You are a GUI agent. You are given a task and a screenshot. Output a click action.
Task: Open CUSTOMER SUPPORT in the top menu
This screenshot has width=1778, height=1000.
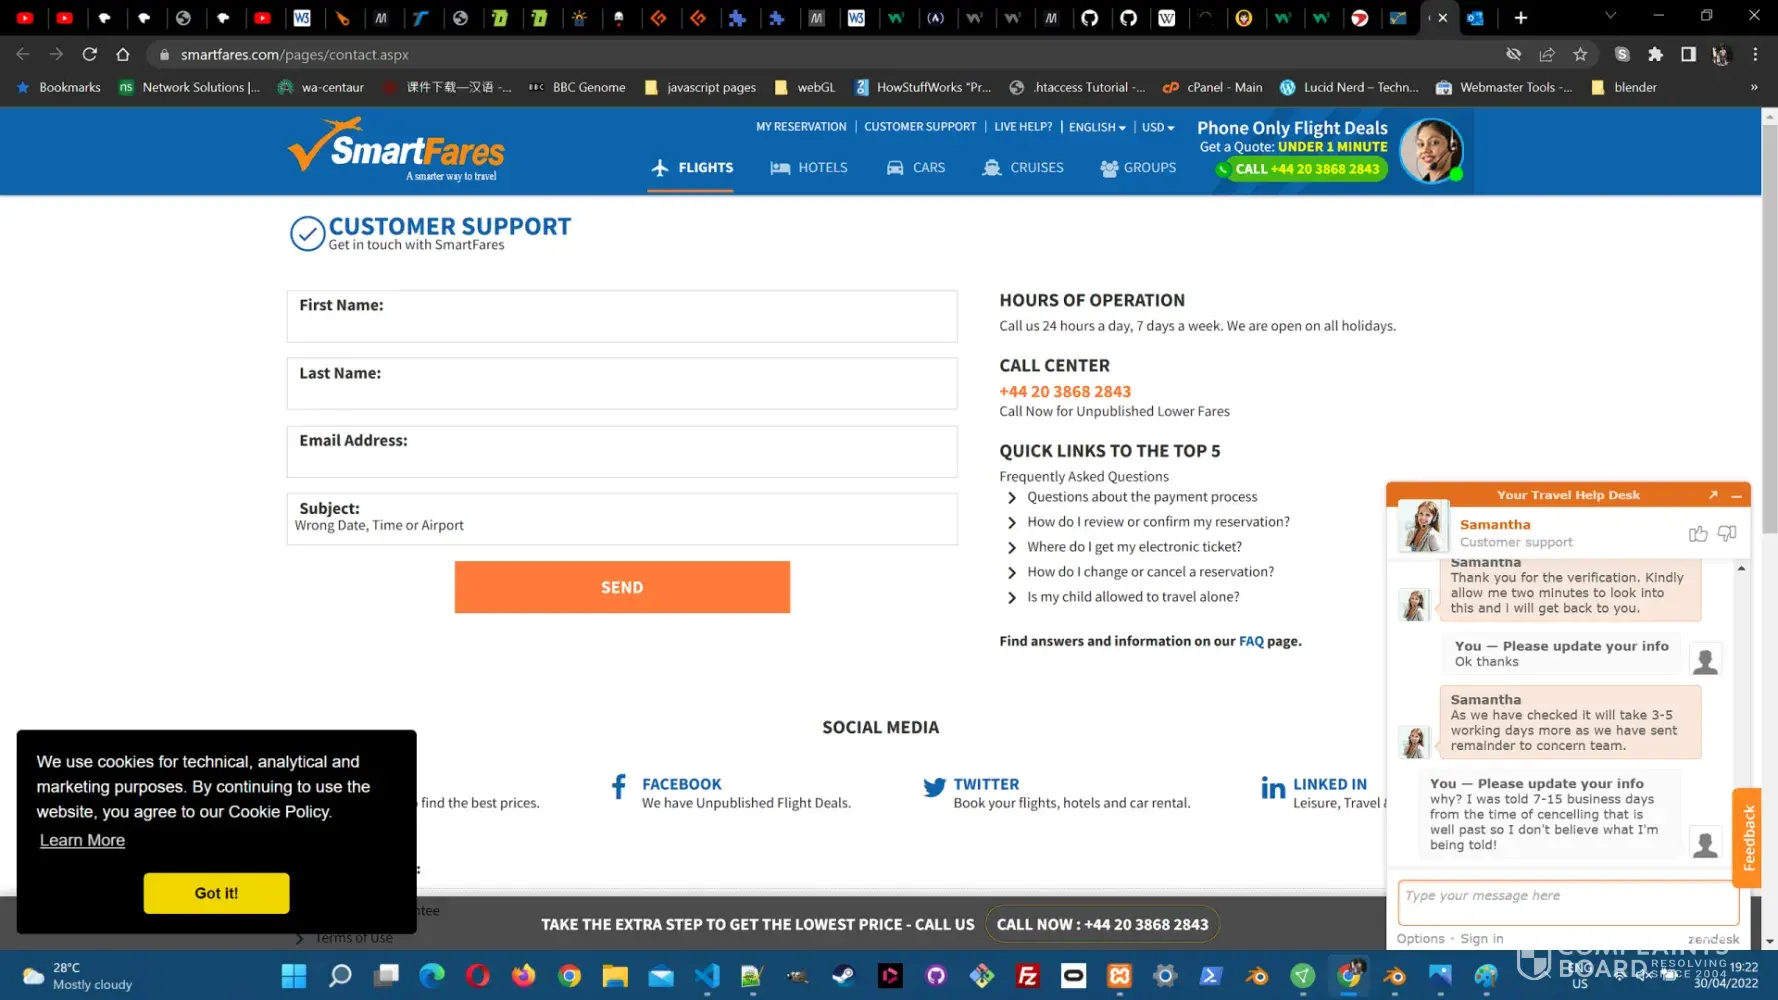click(920, 127)
